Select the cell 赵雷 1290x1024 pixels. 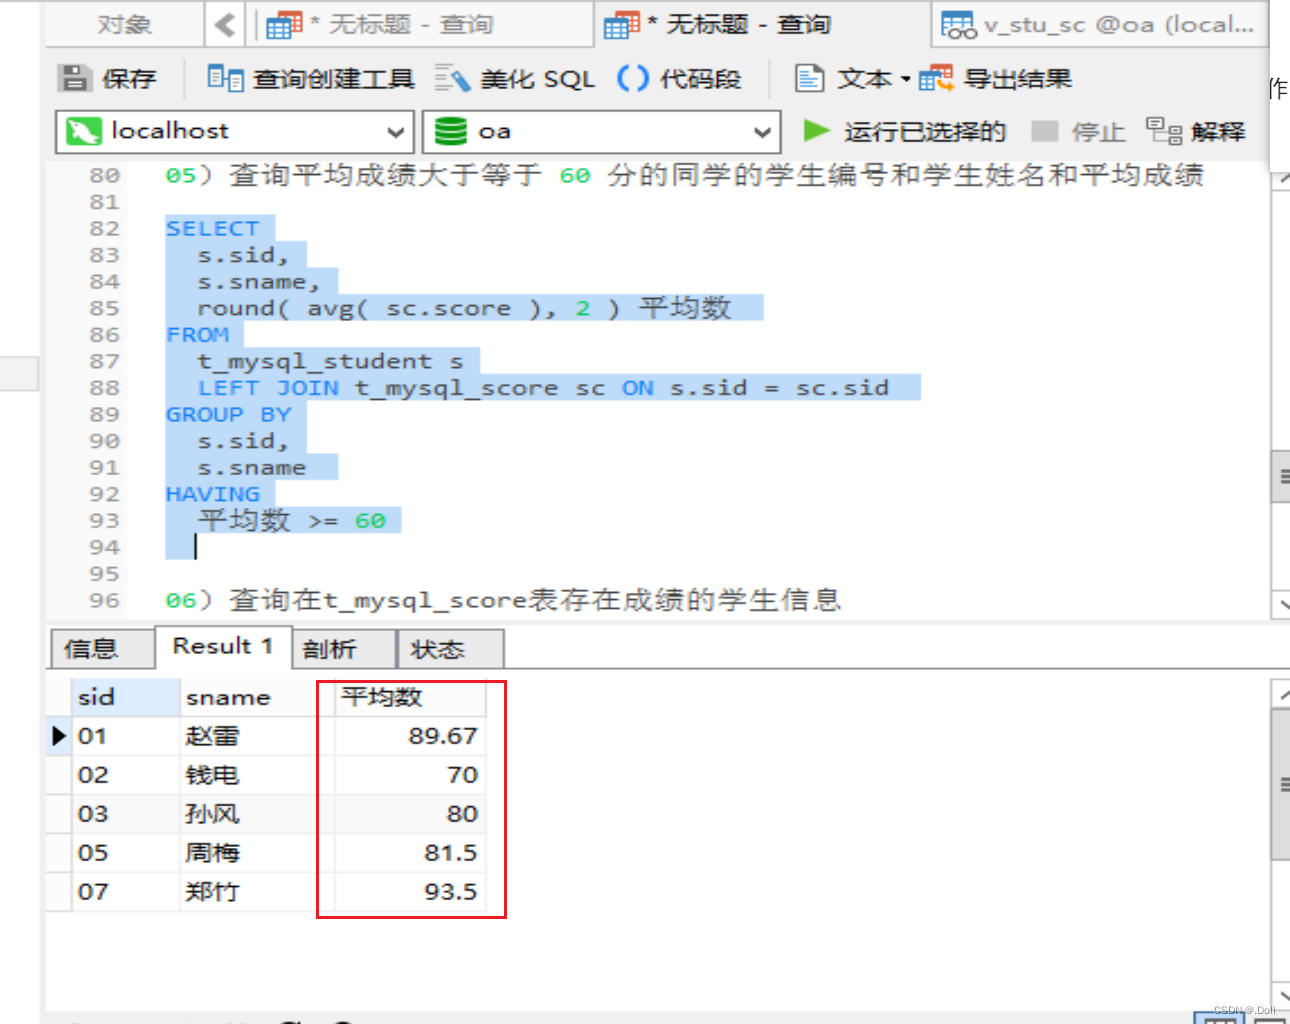255,736
